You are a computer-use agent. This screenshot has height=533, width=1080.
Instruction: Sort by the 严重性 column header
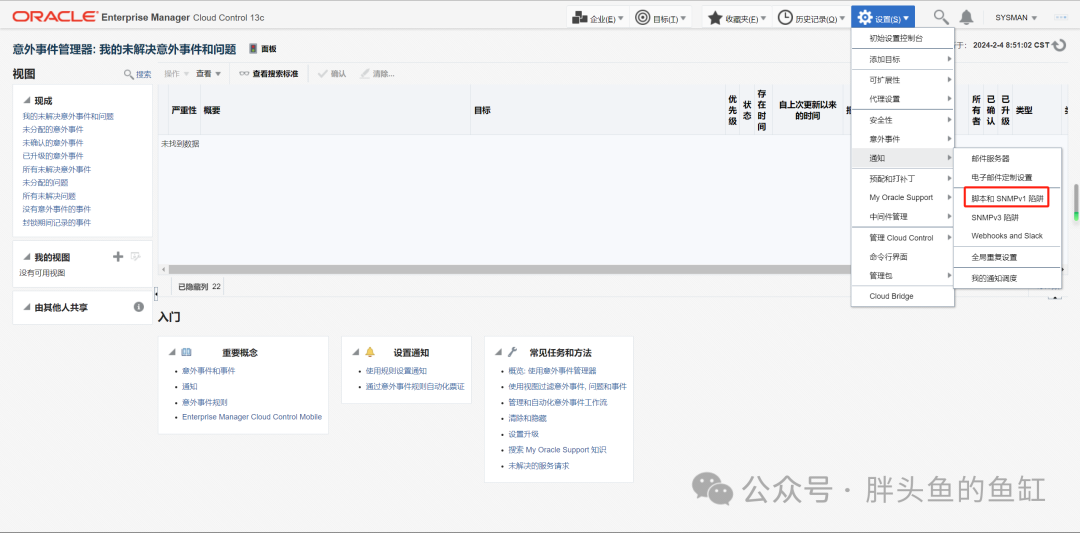pos(184,110)
